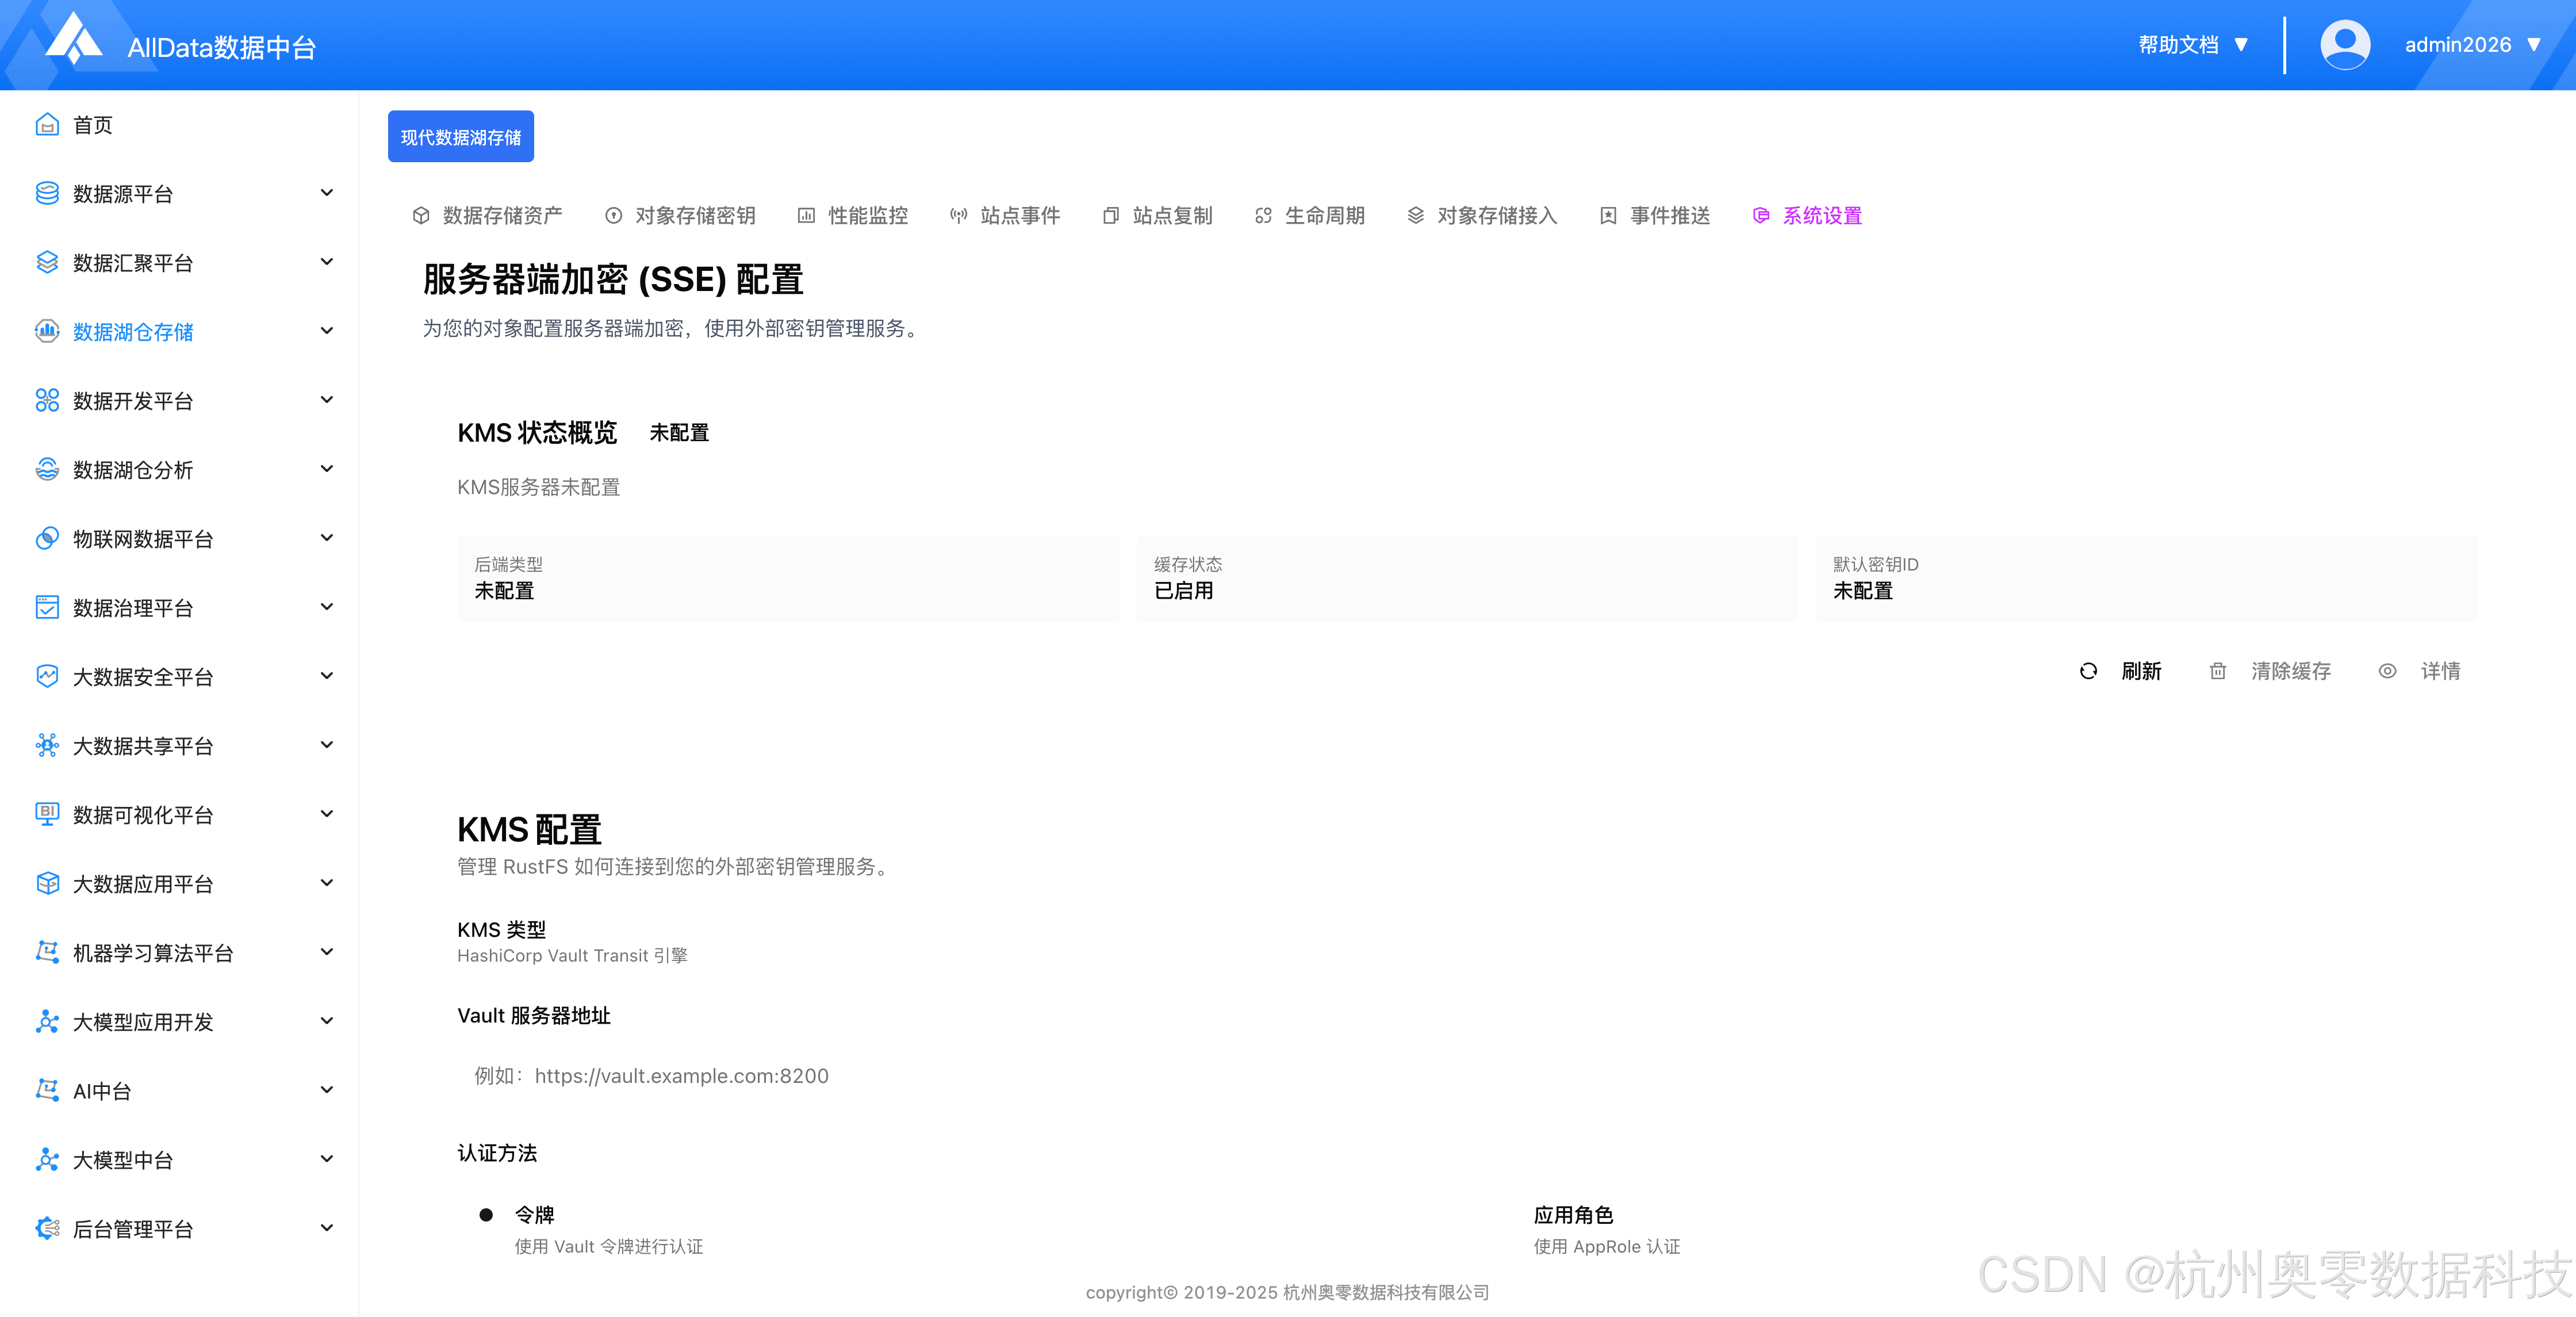Screen dimensions: 2576x1317
Task: Click the home icon beside 首页
Action: point(47,125)
